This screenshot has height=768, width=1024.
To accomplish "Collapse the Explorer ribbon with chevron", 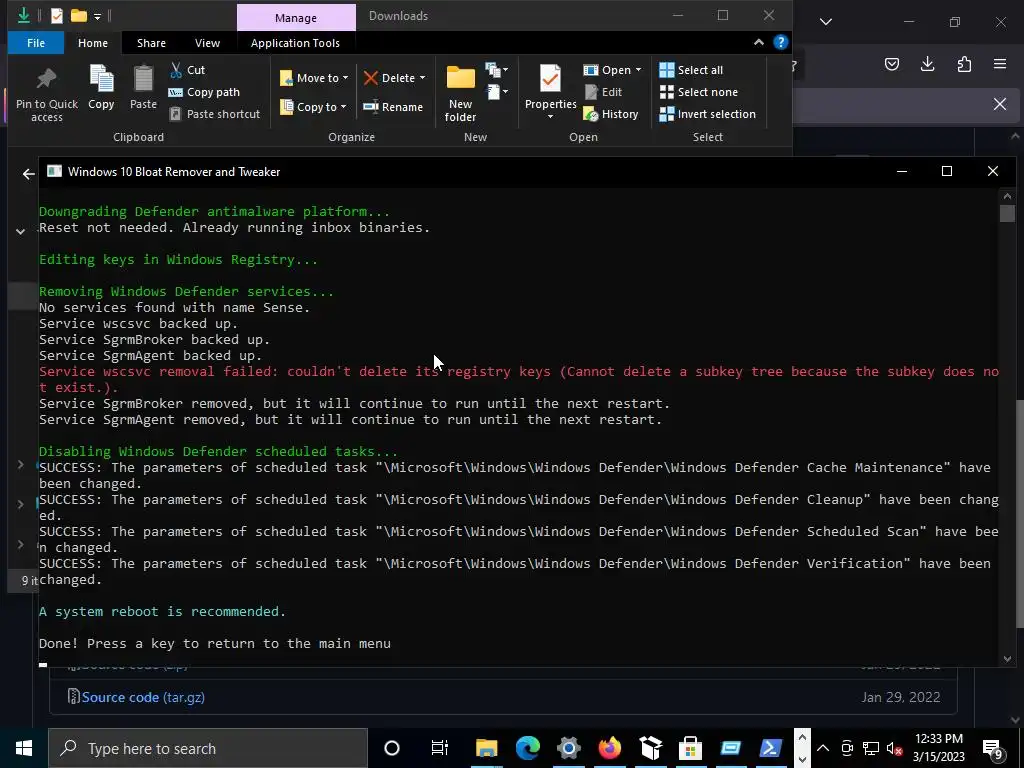I will click(x=758, y=42).
